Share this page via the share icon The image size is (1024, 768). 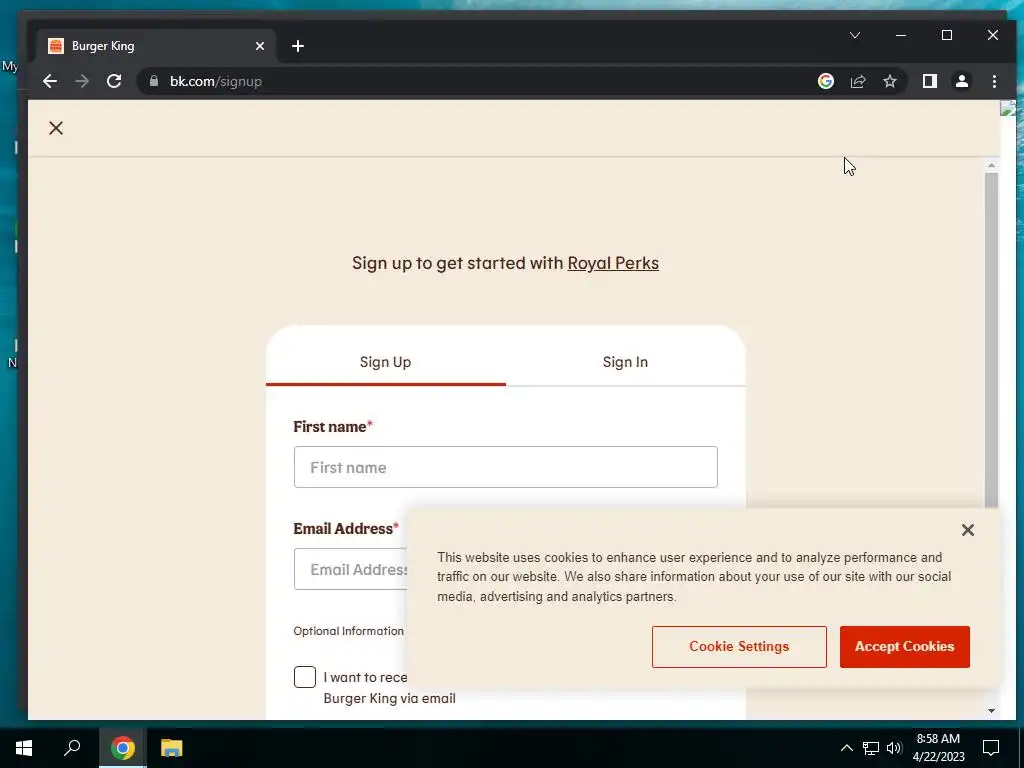pos(857,81)
